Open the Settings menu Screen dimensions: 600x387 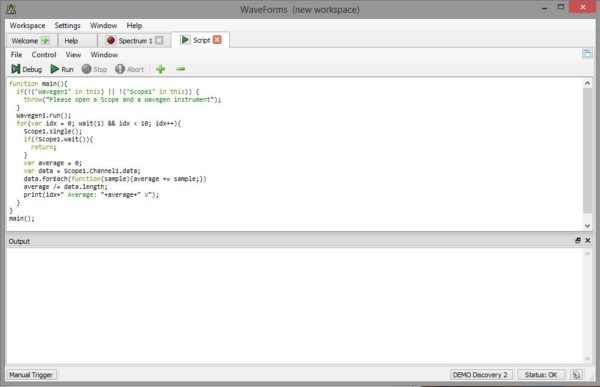67,26
